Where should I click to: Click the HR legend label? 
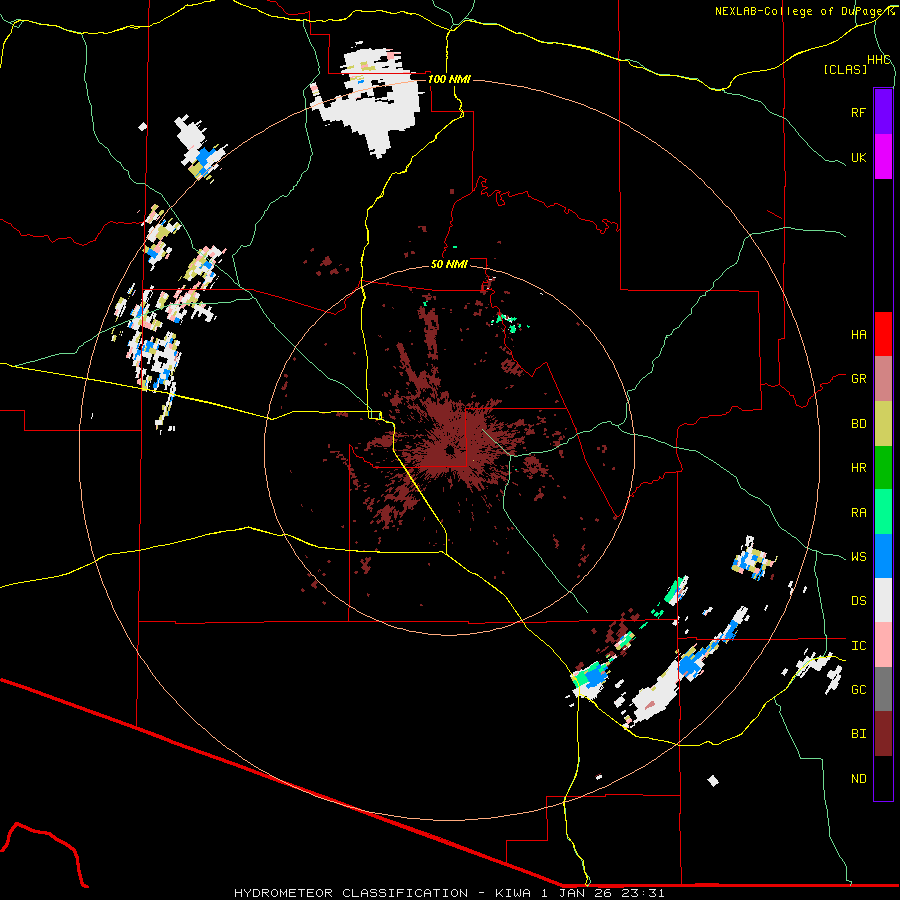tap(858, 468)
